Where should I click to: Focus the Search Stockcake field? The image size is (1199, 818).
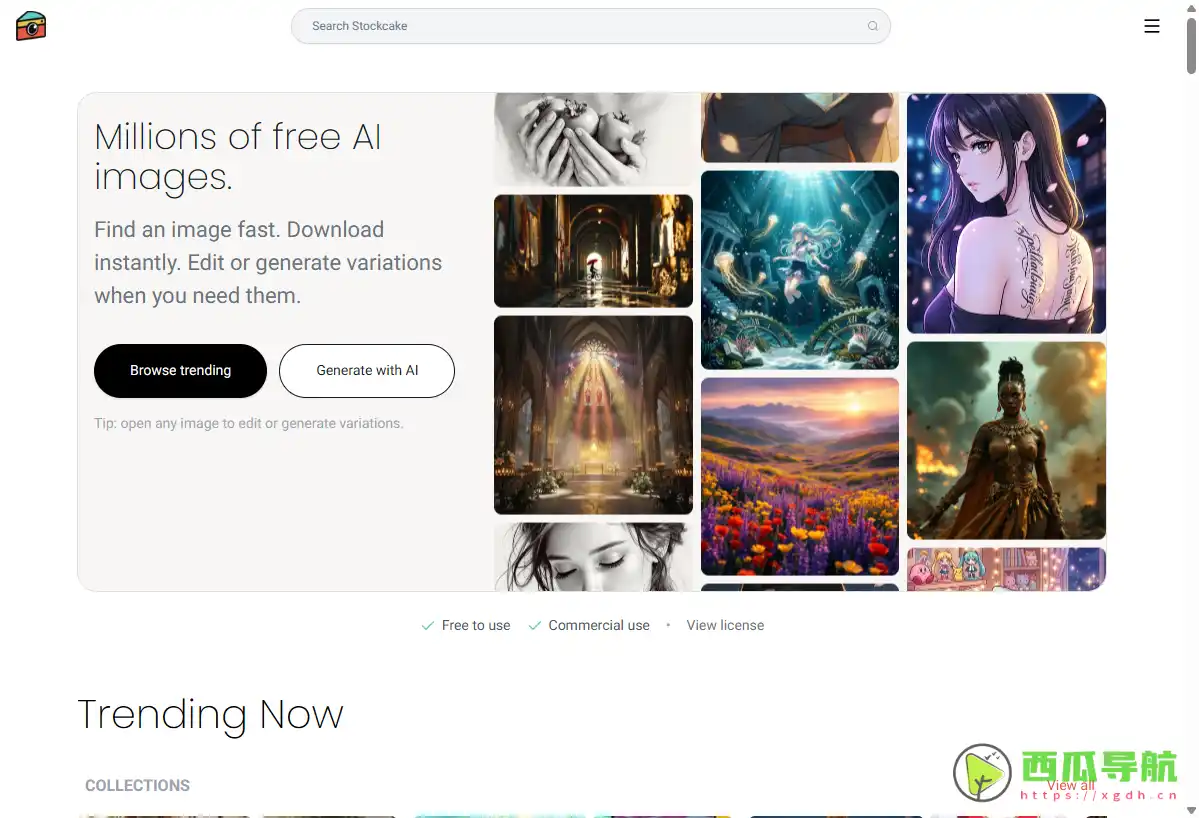[590, 26]
